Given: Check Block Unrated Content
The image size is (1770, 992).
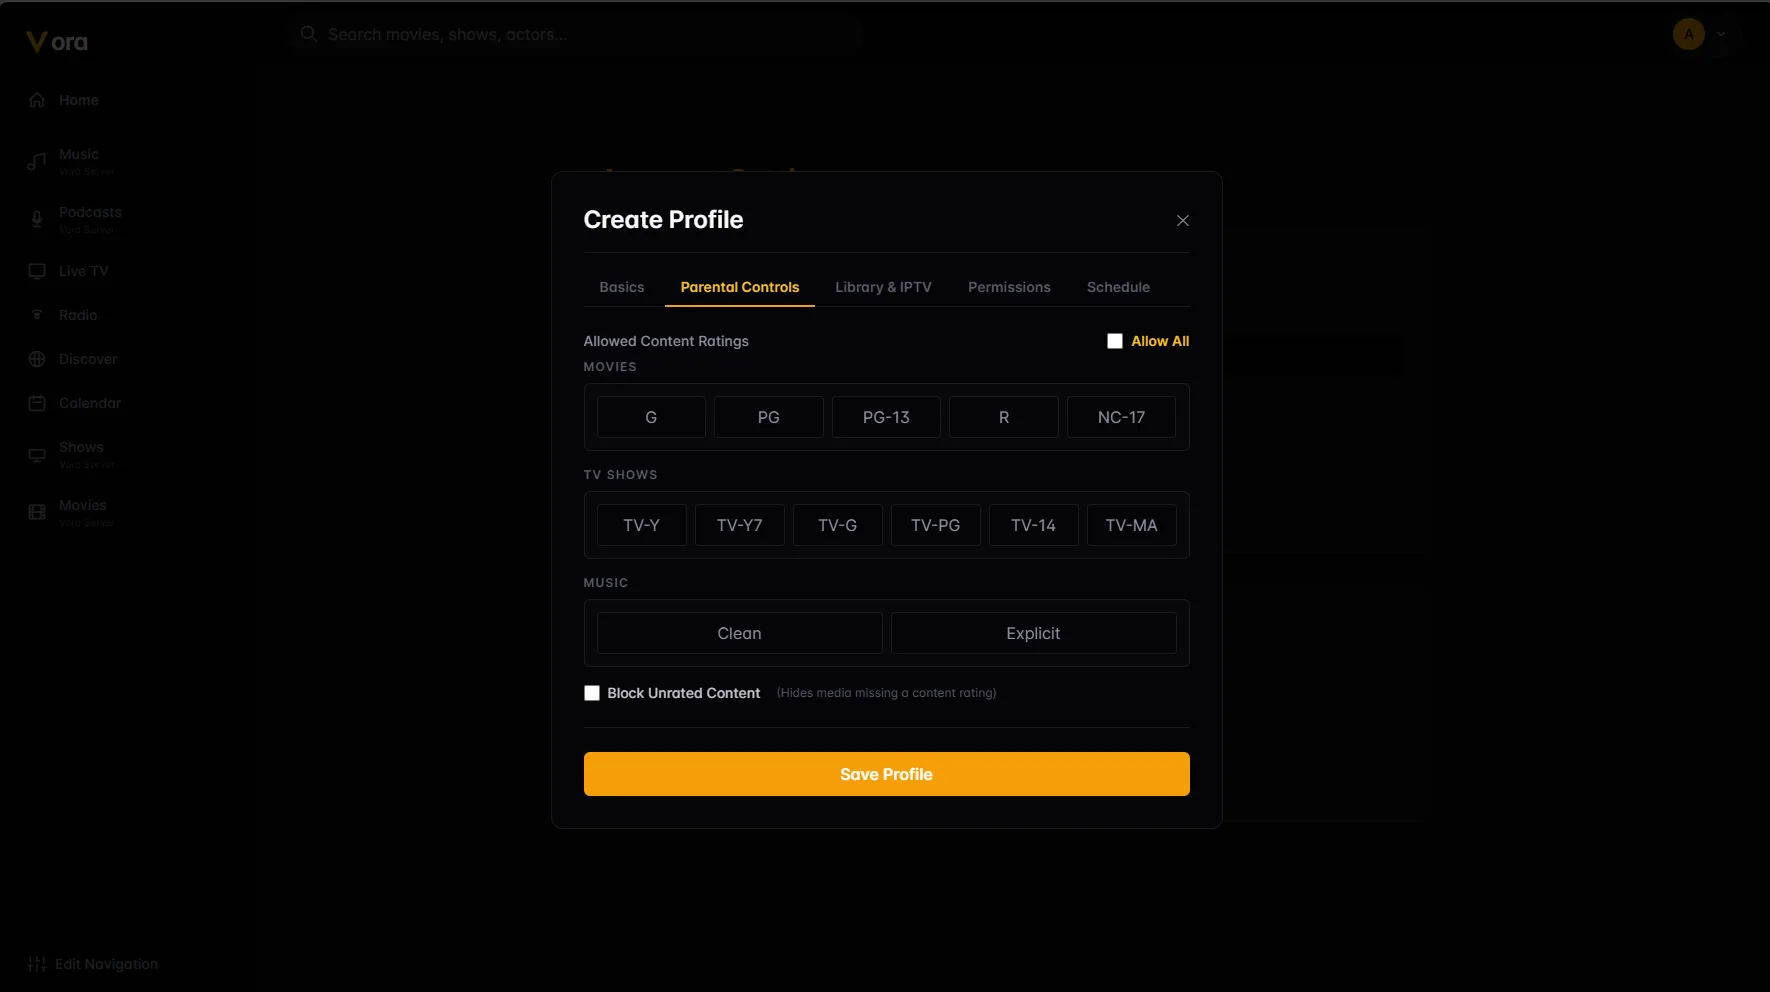Looking at the screenshot, I should pyautogui.click(x=592, y=693).
